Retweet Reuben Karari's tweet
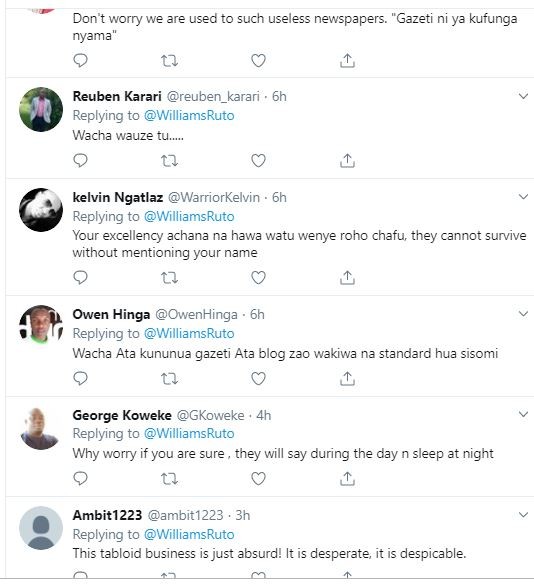Screen dimensions: 534x588 click(x=169, y=161)
